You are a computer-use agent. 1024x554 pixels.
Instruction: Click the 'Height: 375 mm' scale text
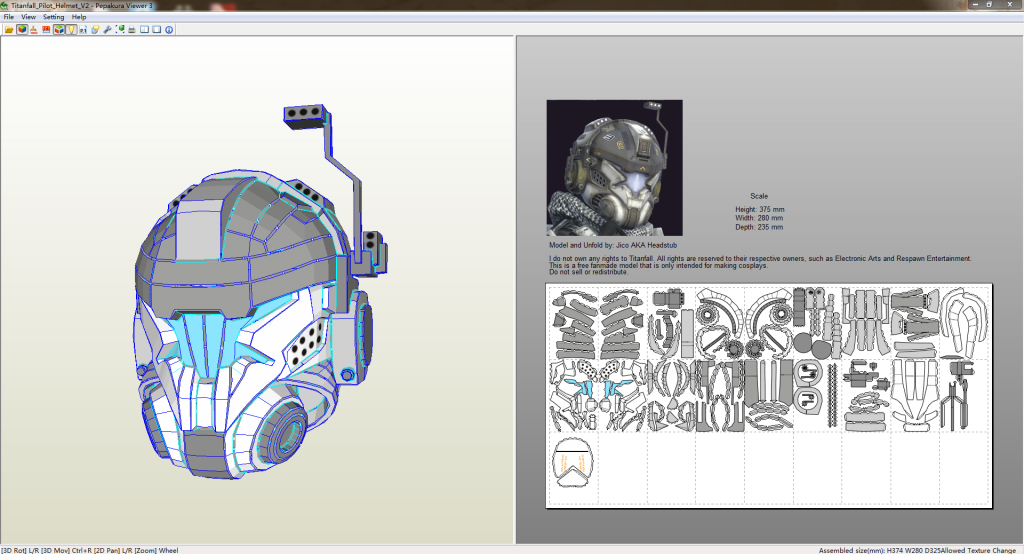point(760,210)
